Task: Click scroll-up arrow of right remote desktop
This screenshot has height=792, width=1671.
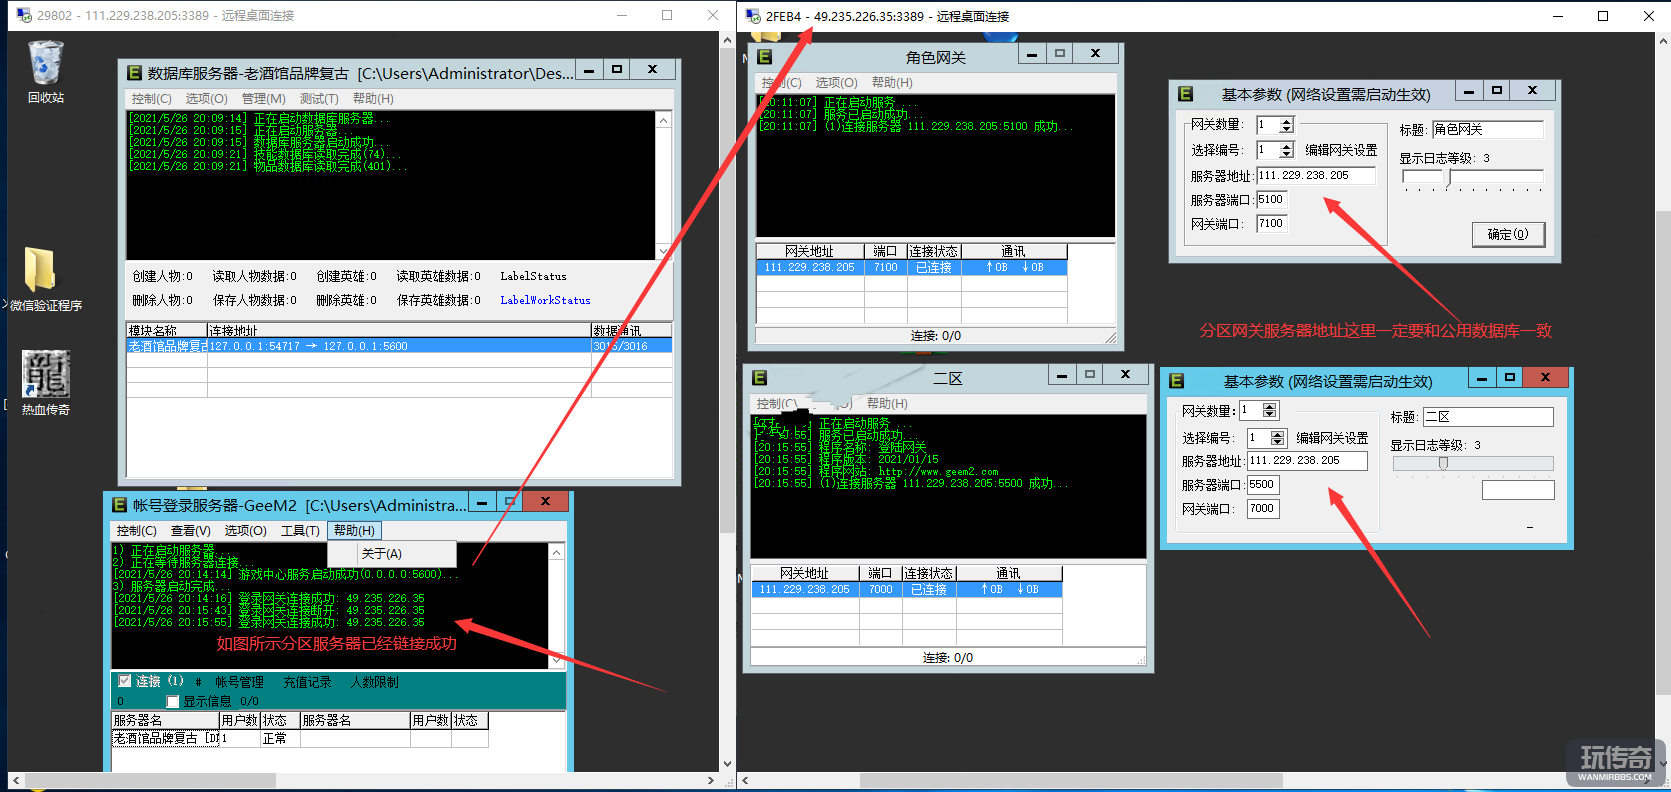Action: [1663, 41]
